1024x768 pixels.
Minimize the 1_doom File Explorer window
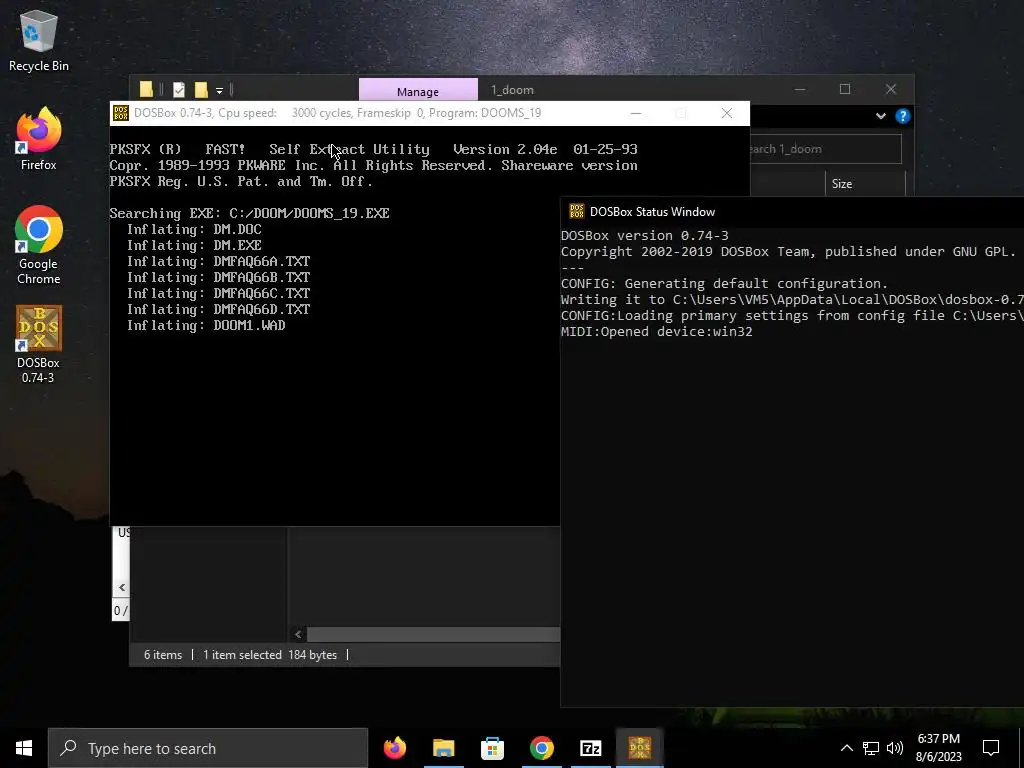click(800, 89)
